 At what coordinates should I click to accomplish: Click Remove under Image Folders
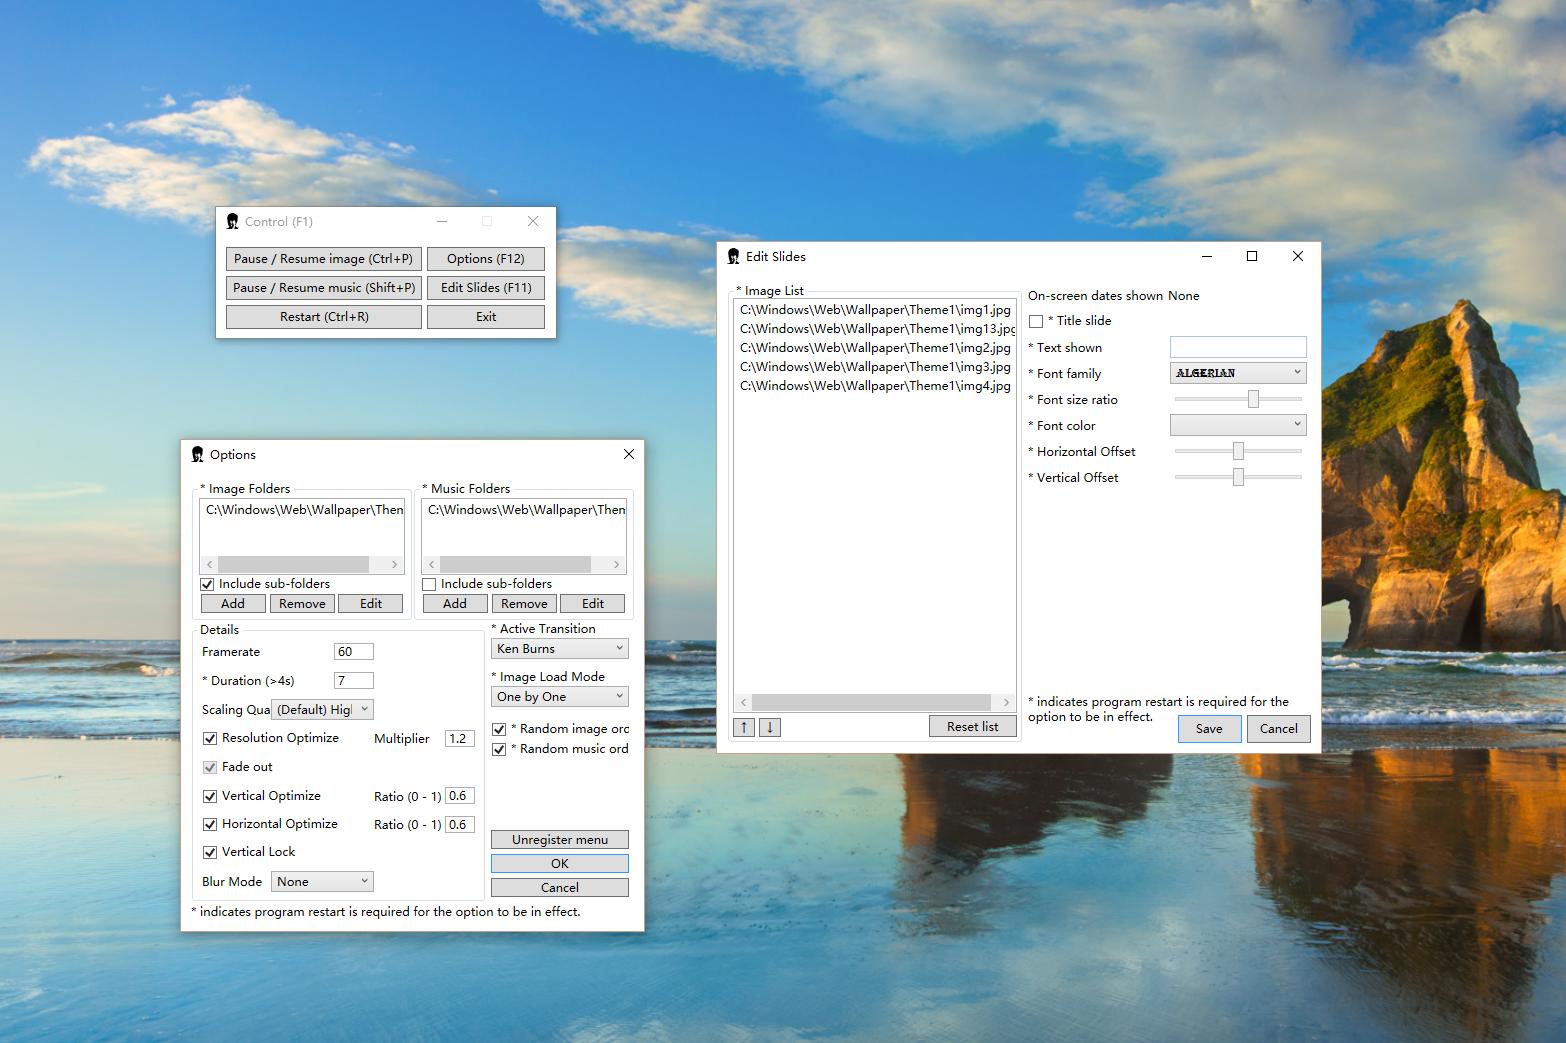302,603
